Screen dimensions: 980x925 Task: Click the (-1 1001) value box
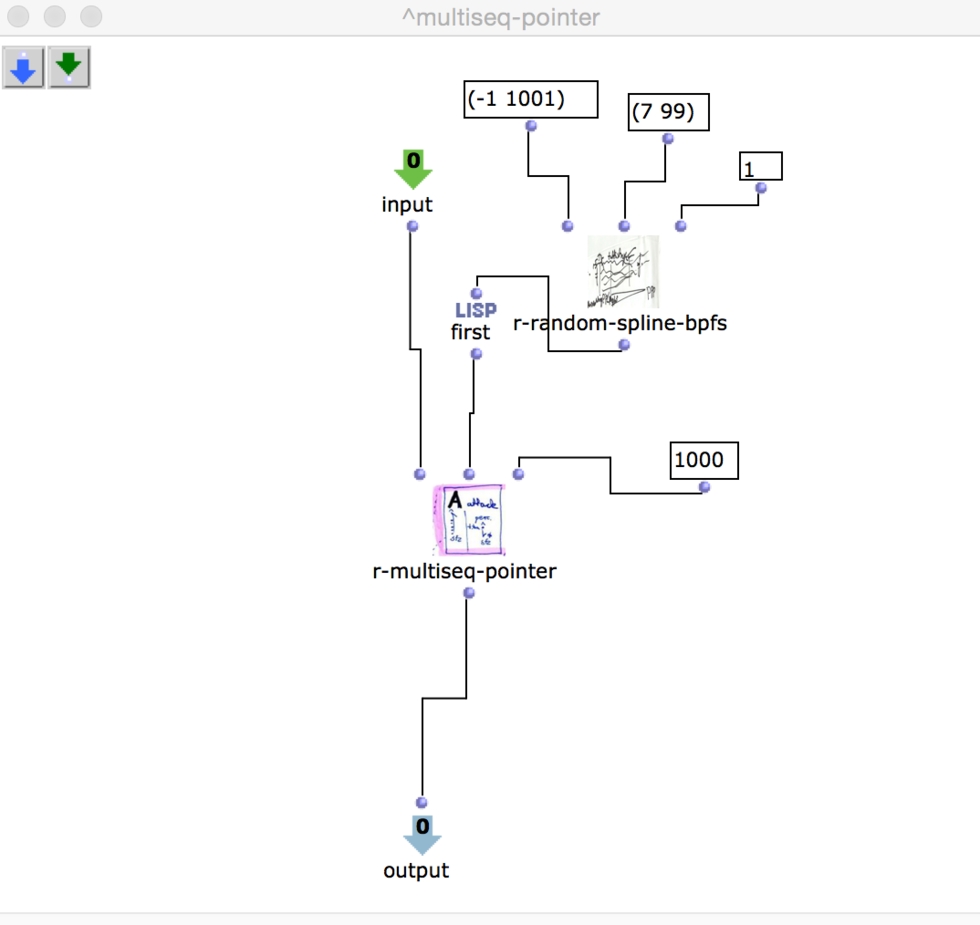point(530,99)
